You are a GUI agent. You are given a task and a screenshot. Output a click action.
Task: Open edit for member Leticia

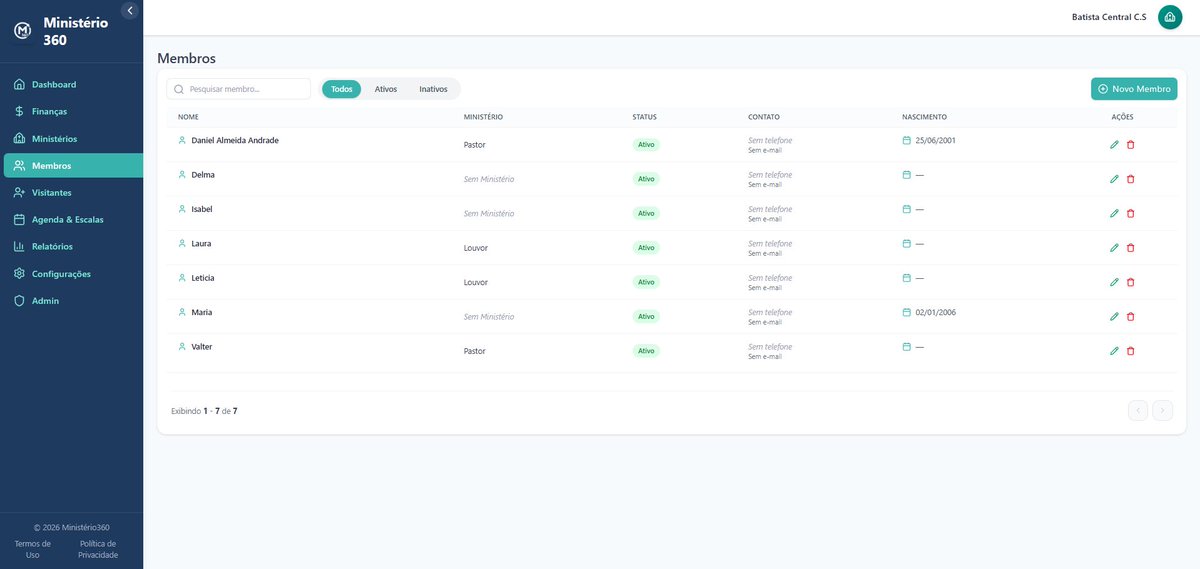pyautogui.click(x=1114, y=282)
